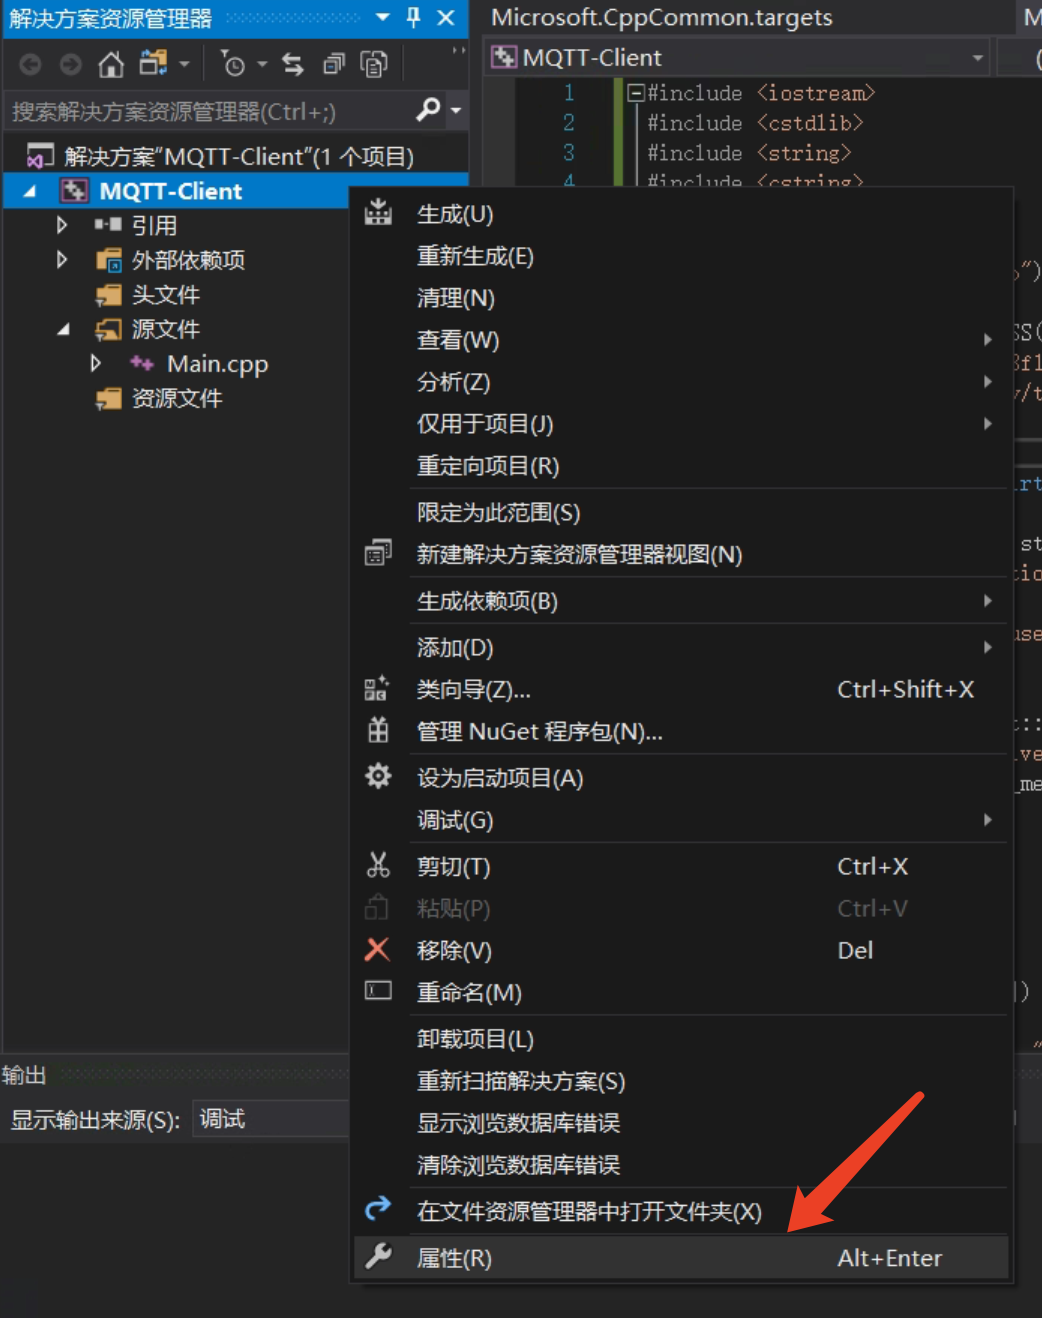
Task: Open the 查看(W) submenu
Action: click(681, 340)
